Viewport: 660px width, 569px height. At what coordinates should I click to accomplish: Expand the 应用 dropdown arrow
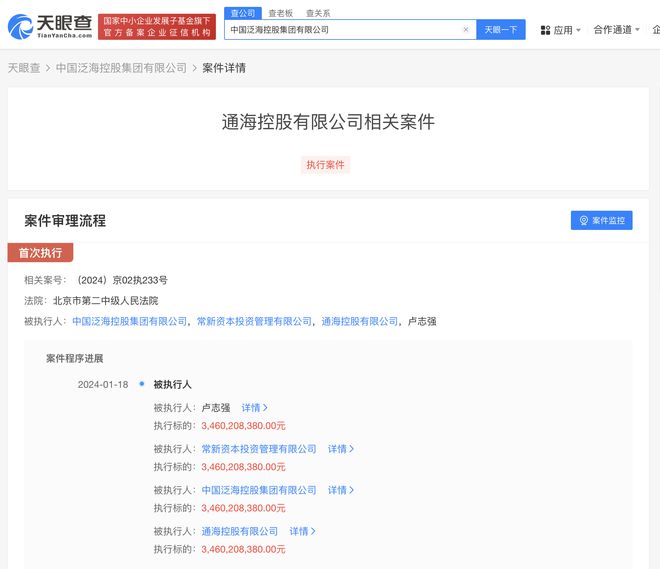(578, 30)
